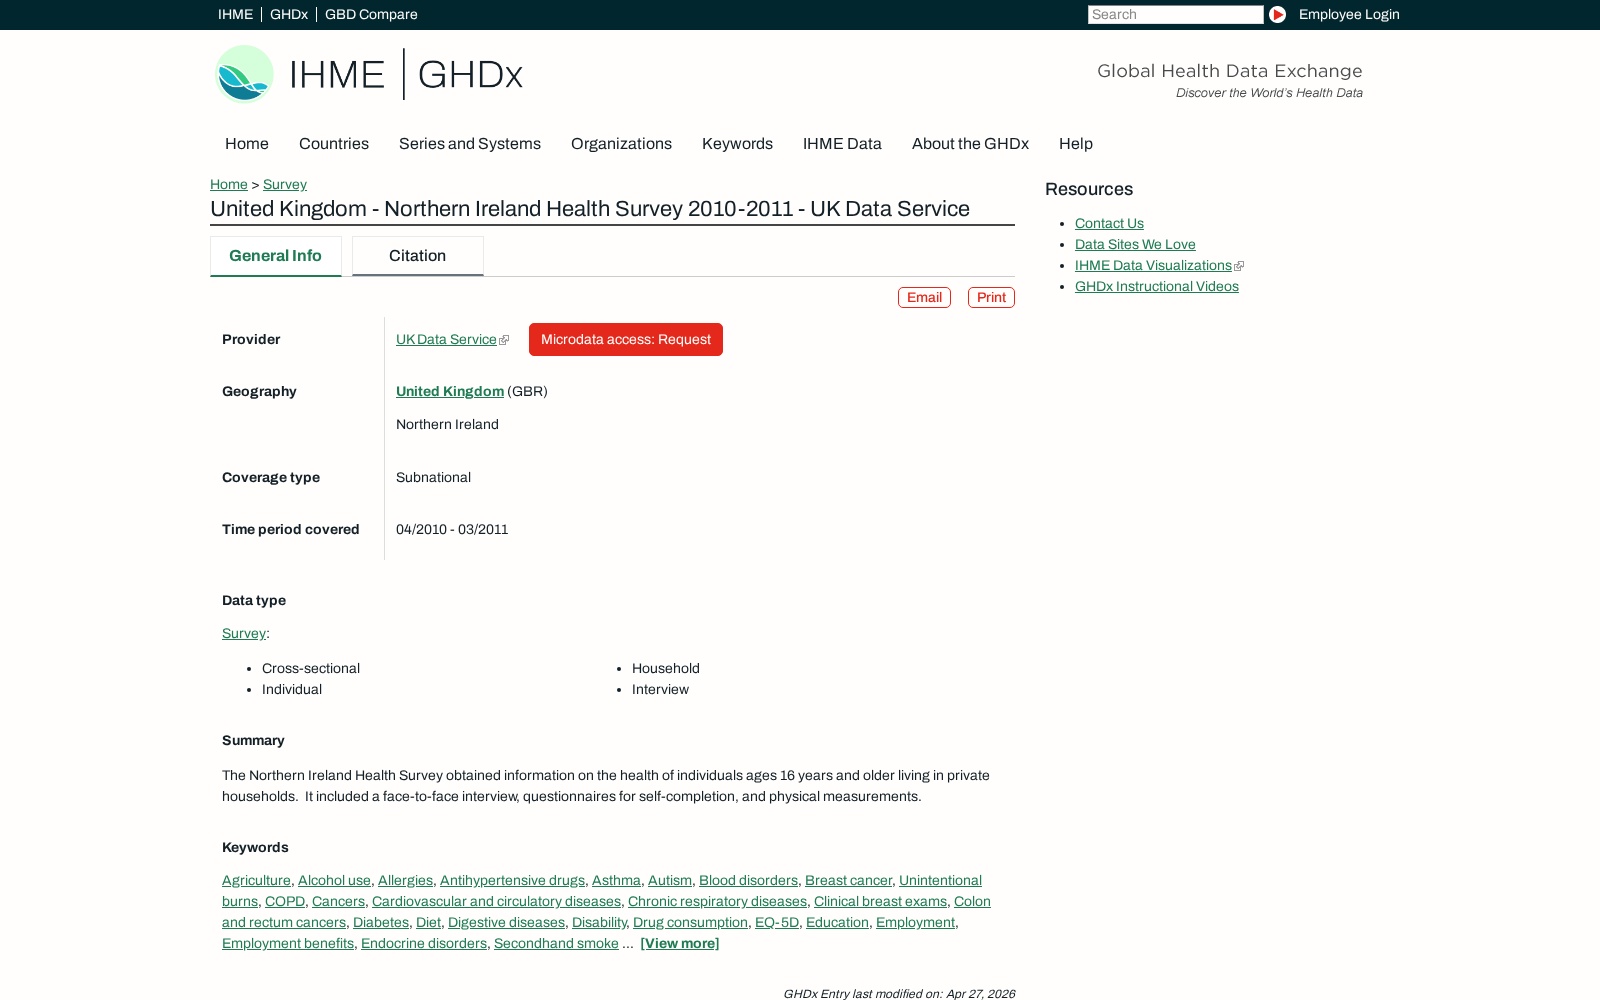This screenshot has height=1000, width=1600.
Task: Click the Print button
Action: (x=991, y=298)
